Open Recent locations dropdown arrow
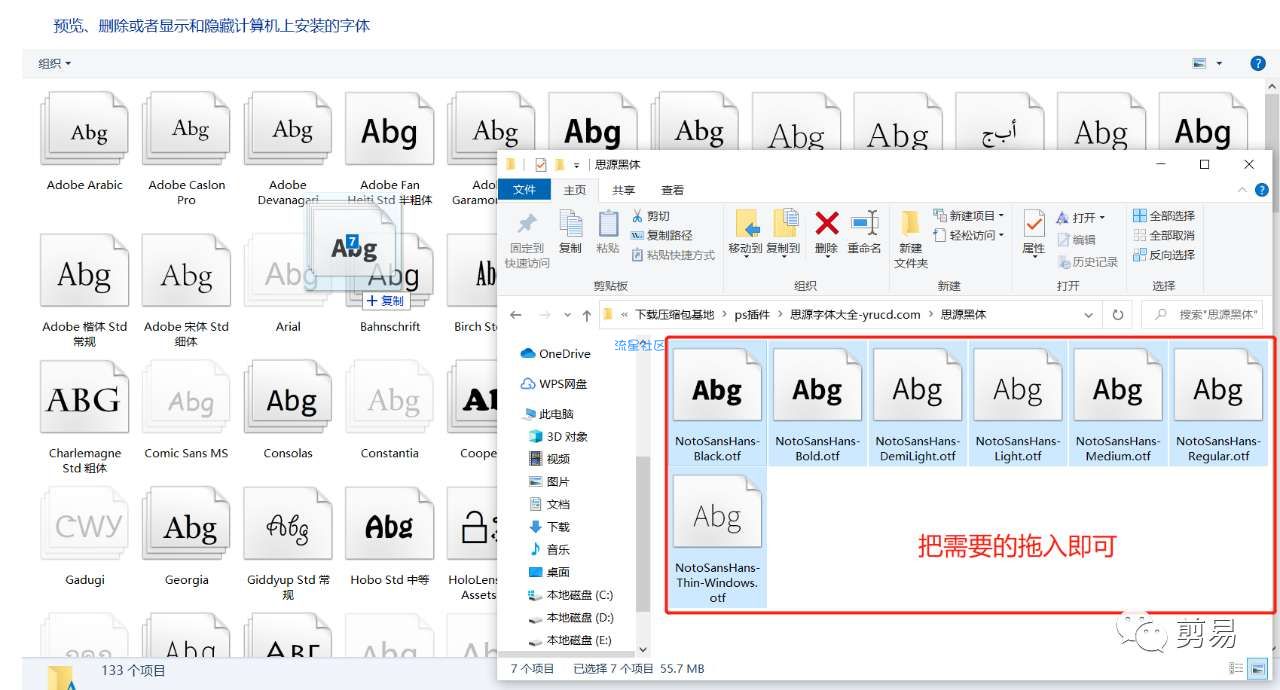 click(567, 314)
